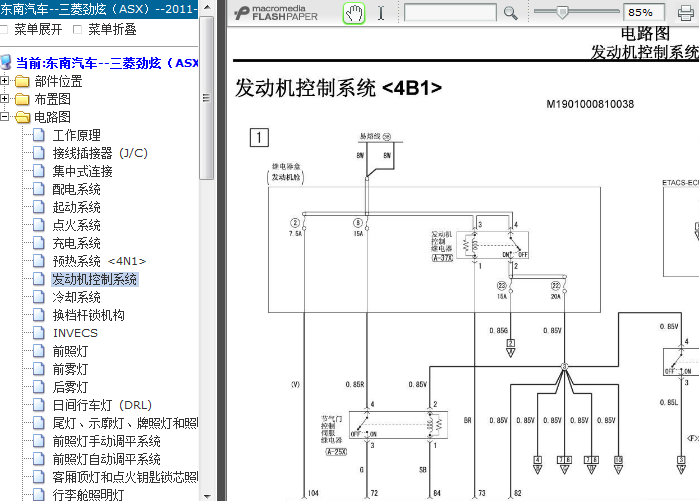Click the document icon beside 前雾灯
This screenshot has width=699, height=501.
click(39, 369)
